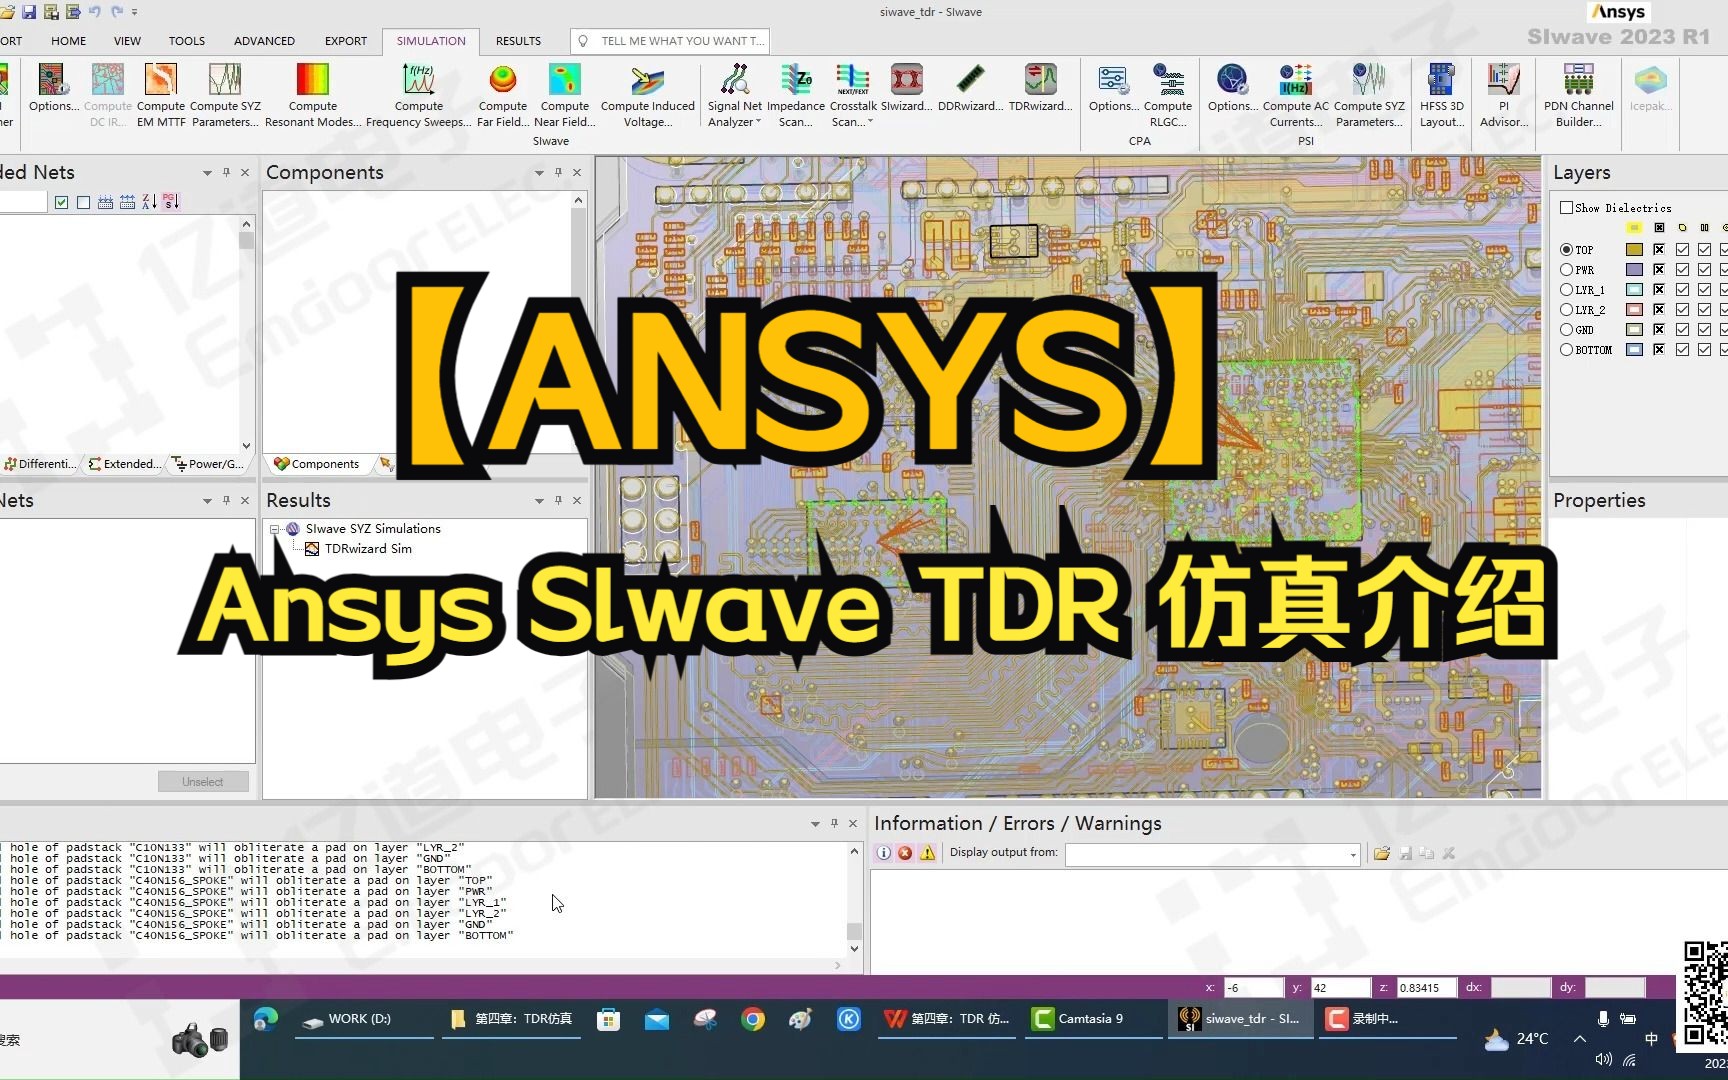Switch to the RESULTS ribbon tab
This screenshot has width=1728, height=1080.
click(x=518, y=41)
